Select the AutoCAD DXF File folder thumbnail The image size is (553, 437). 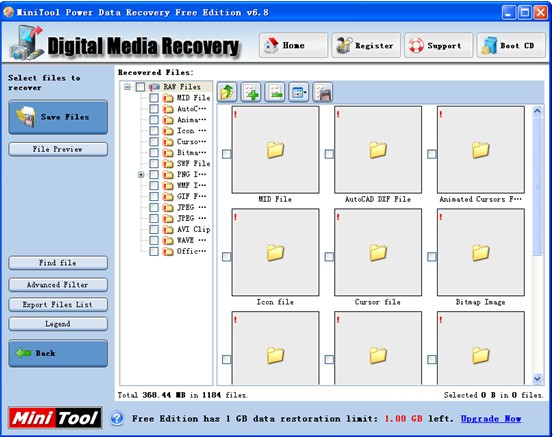tap(378, 150)
